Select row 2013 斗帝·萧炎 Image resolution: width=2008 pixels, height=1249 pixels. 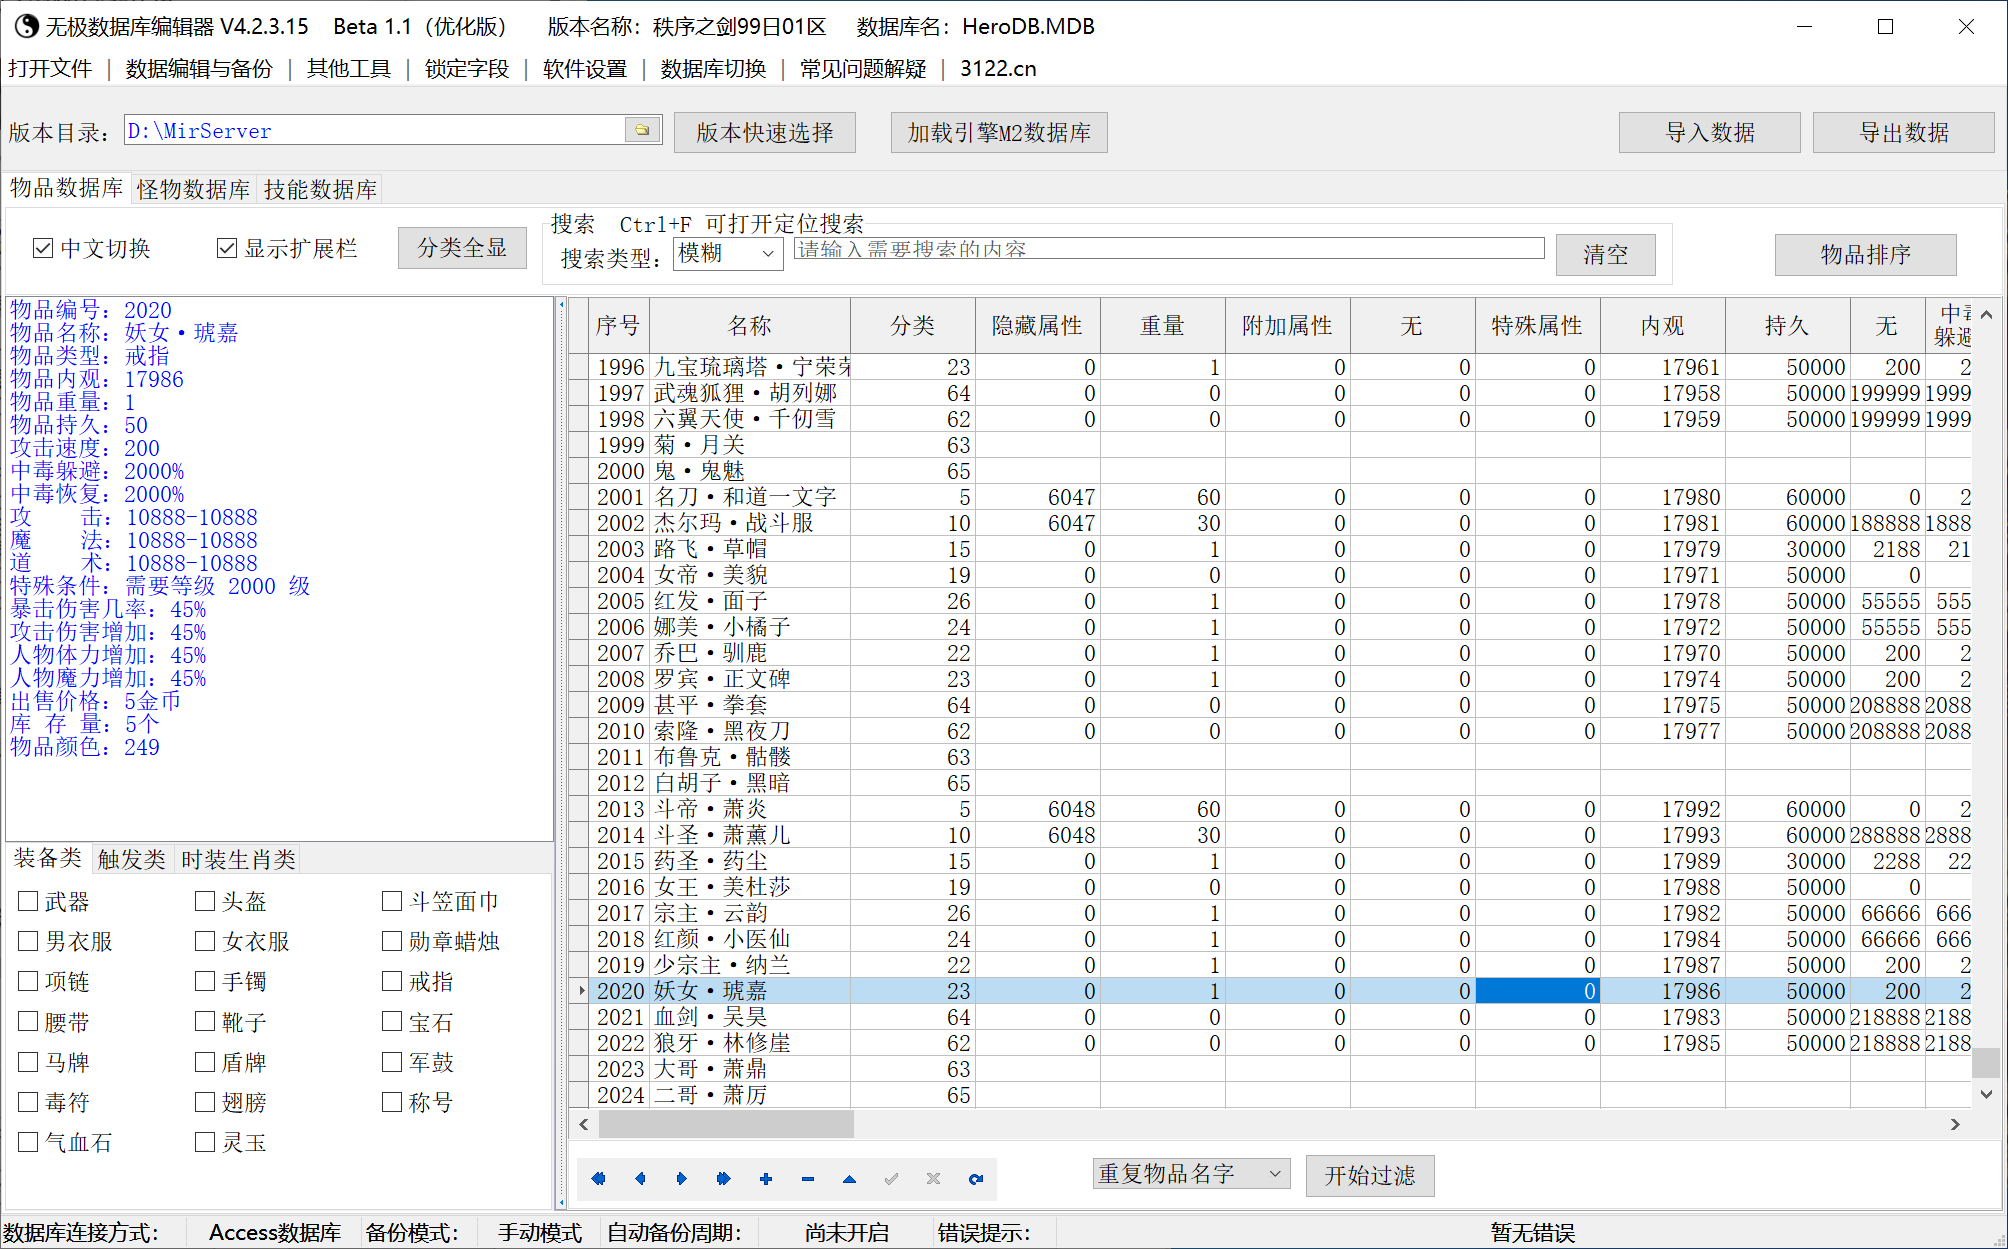pos(1270,809)
